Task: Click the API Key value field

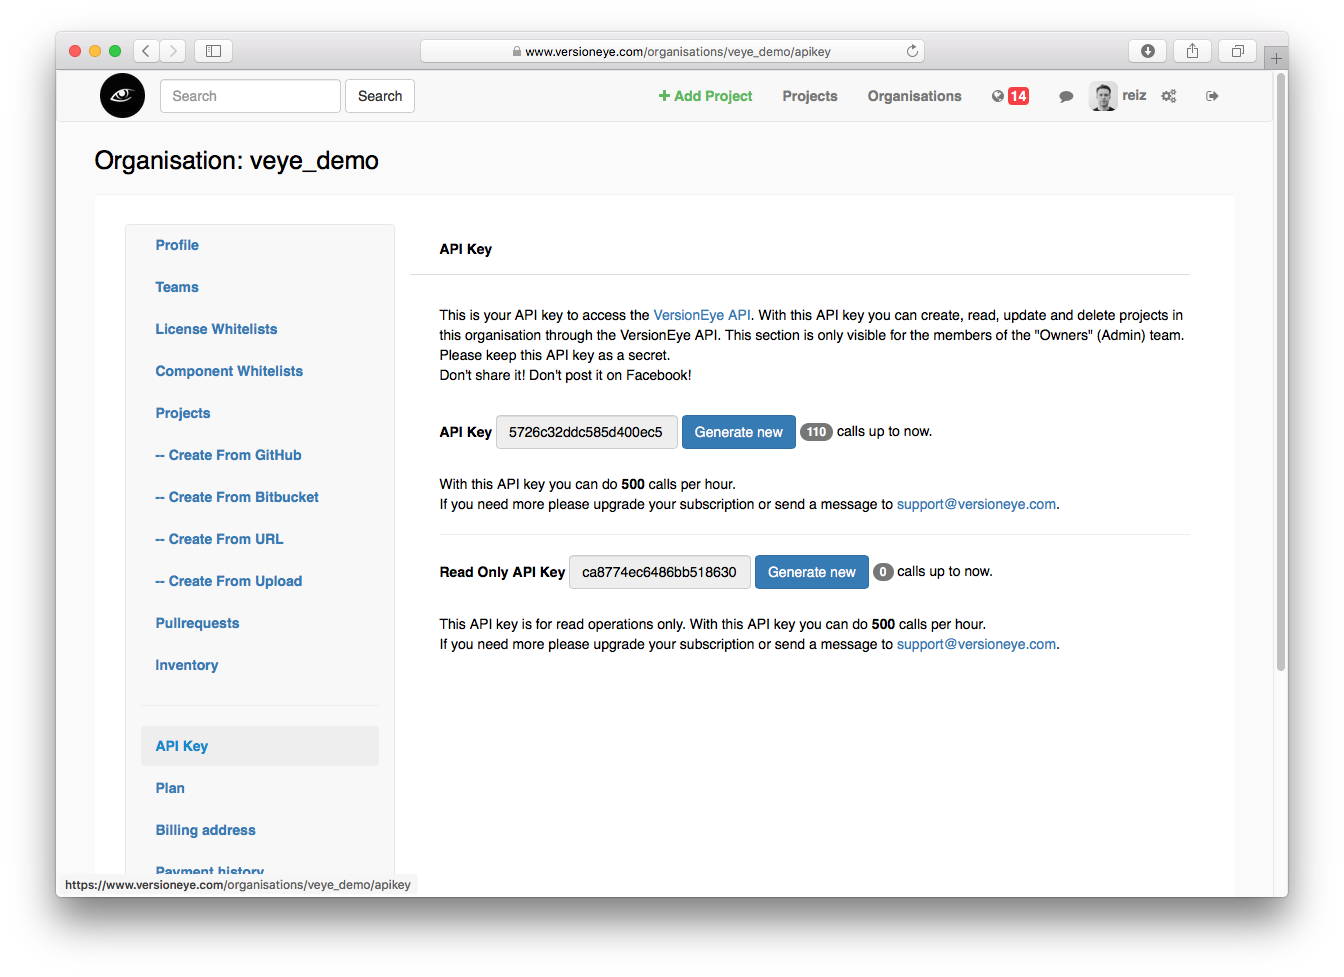Action: 586,432
